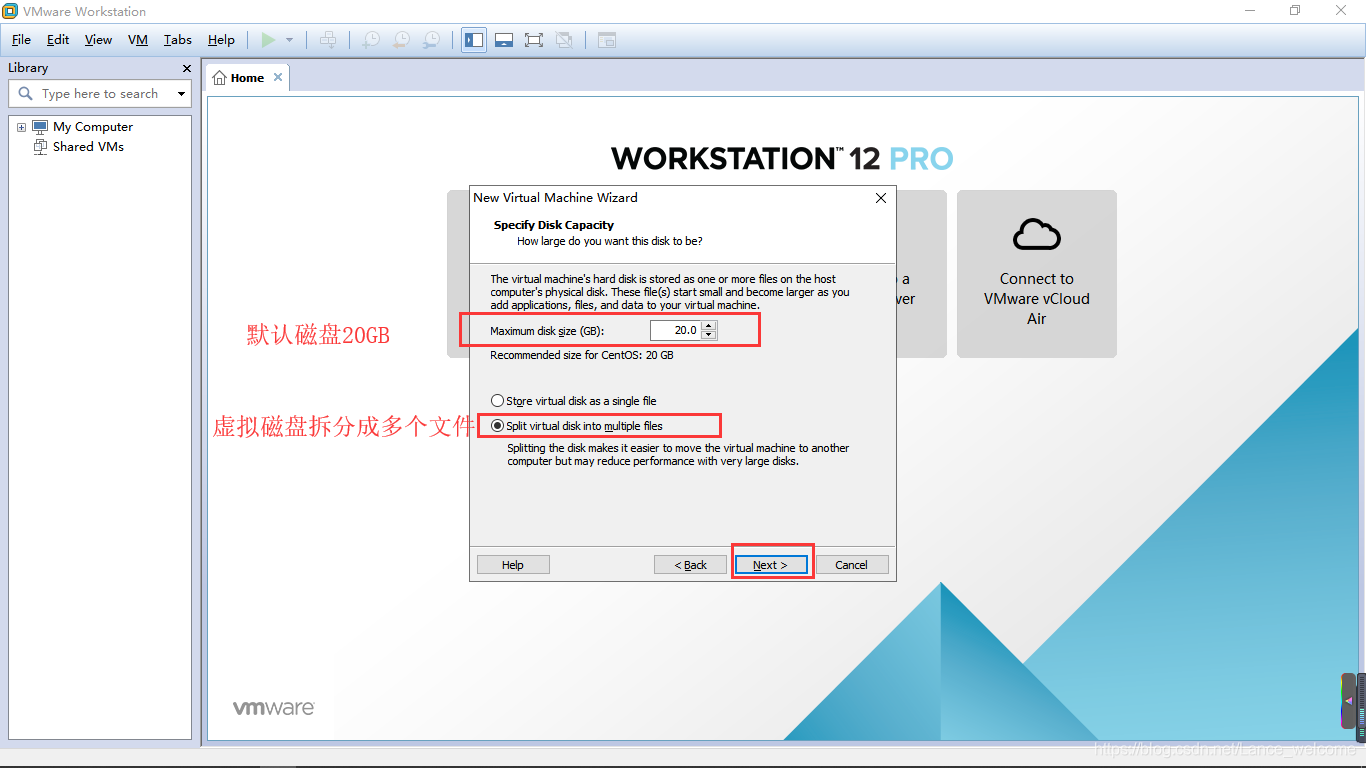Click the 'Library' panel title
The image size is (1366, 768).
28,68
